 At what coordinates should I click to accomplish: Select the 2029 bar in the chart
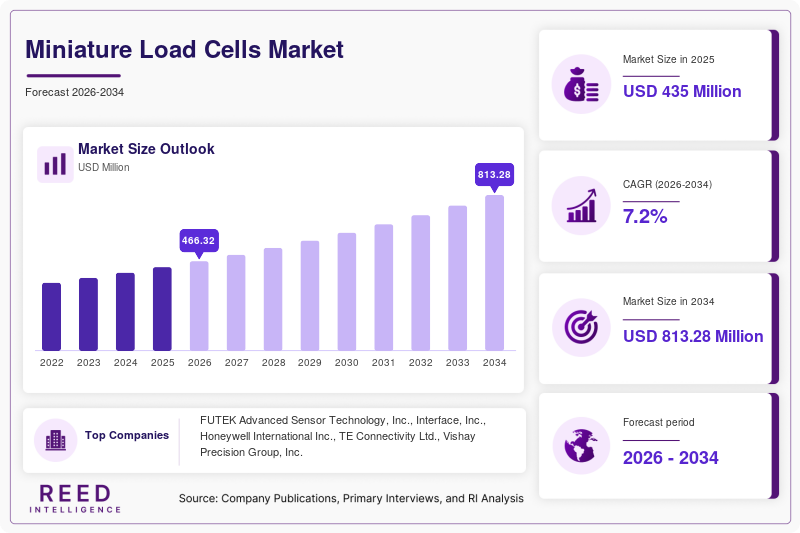(310, 295)
